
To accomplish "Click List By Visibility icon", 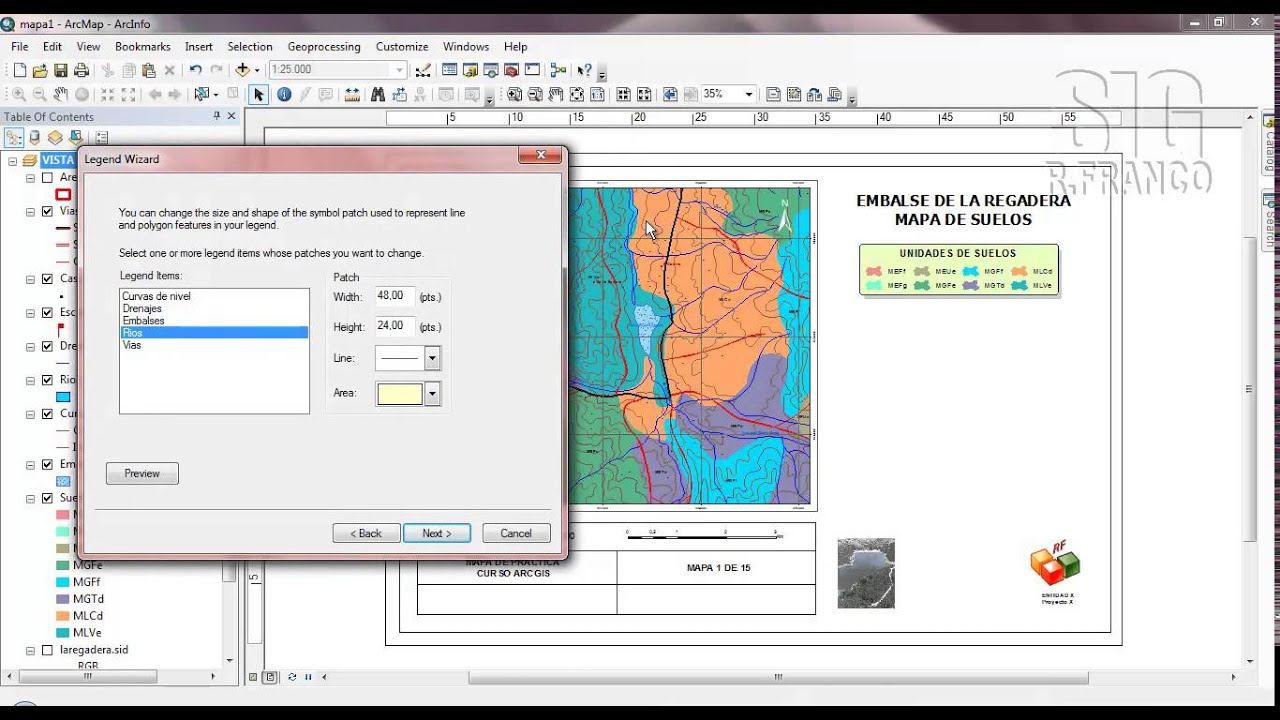I will click(x=55, y=137).
